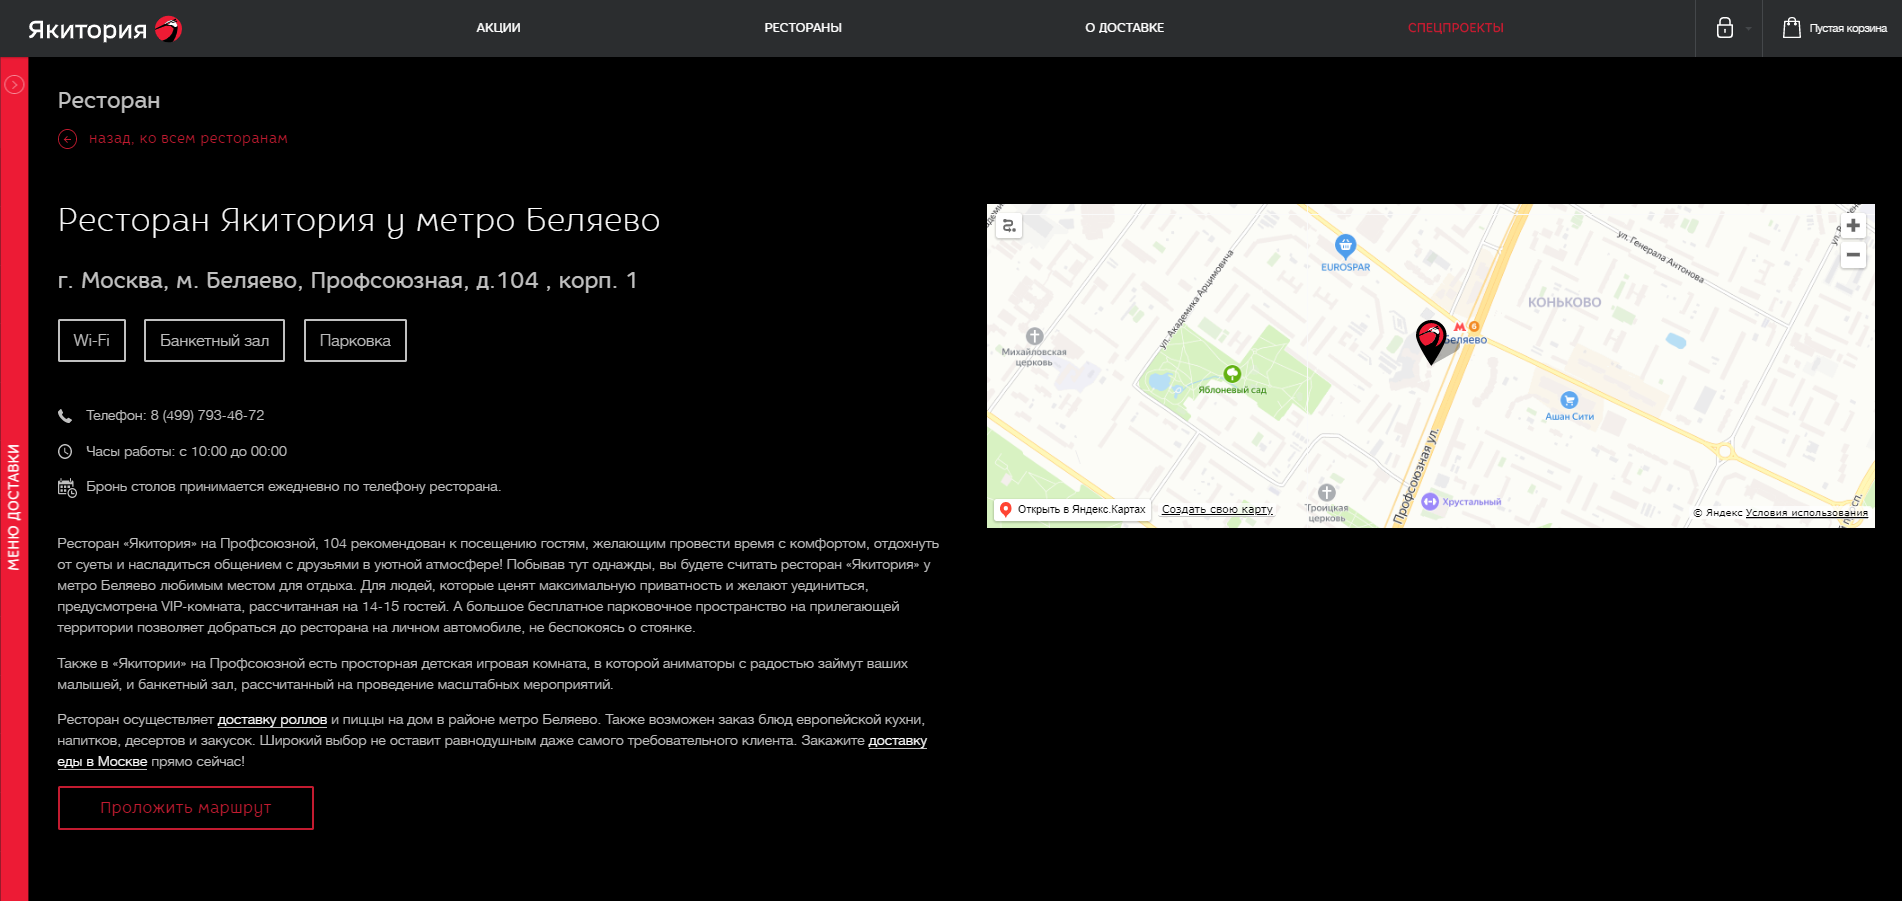Click the map routes icon button

[1009, 226]
